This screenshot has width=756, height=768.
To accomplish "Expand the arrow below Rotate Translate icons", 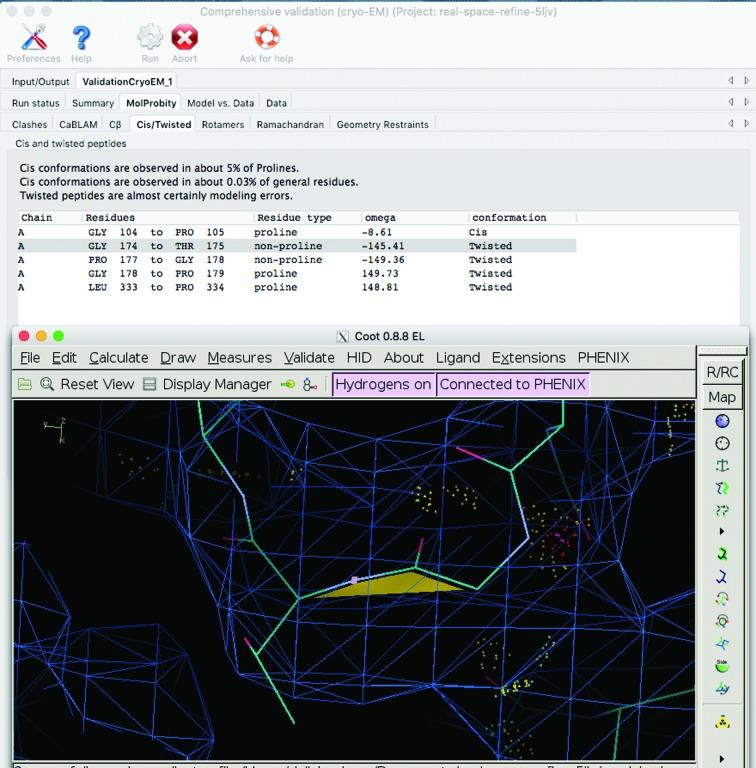I will (722, 531).
